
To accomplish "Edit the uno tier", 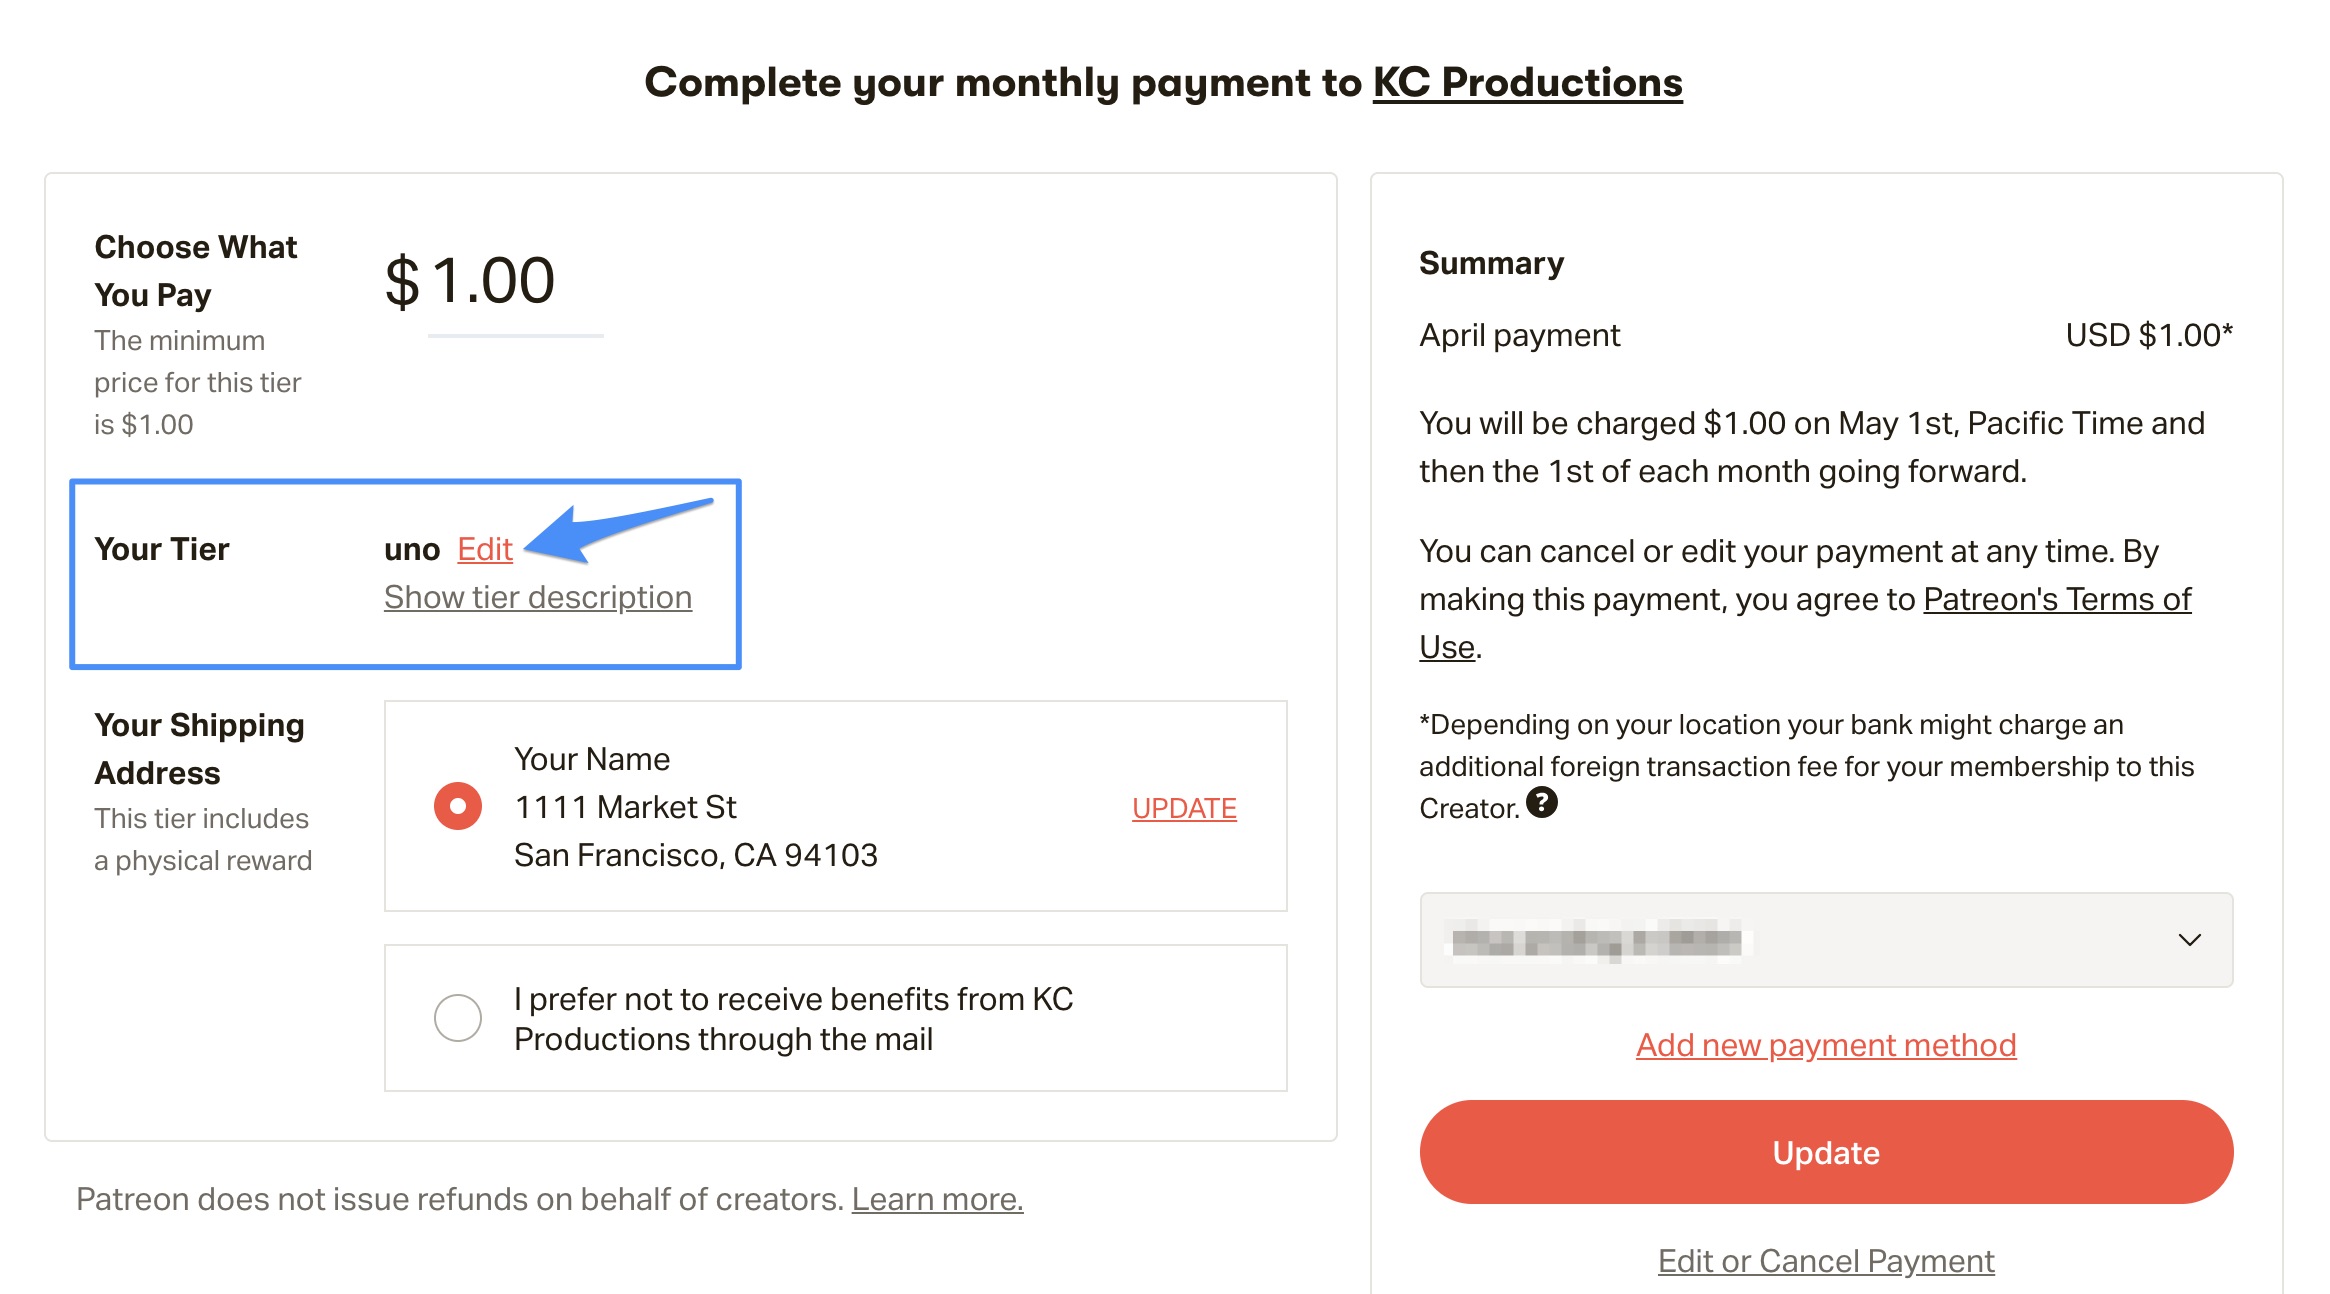I will point(485,549).
